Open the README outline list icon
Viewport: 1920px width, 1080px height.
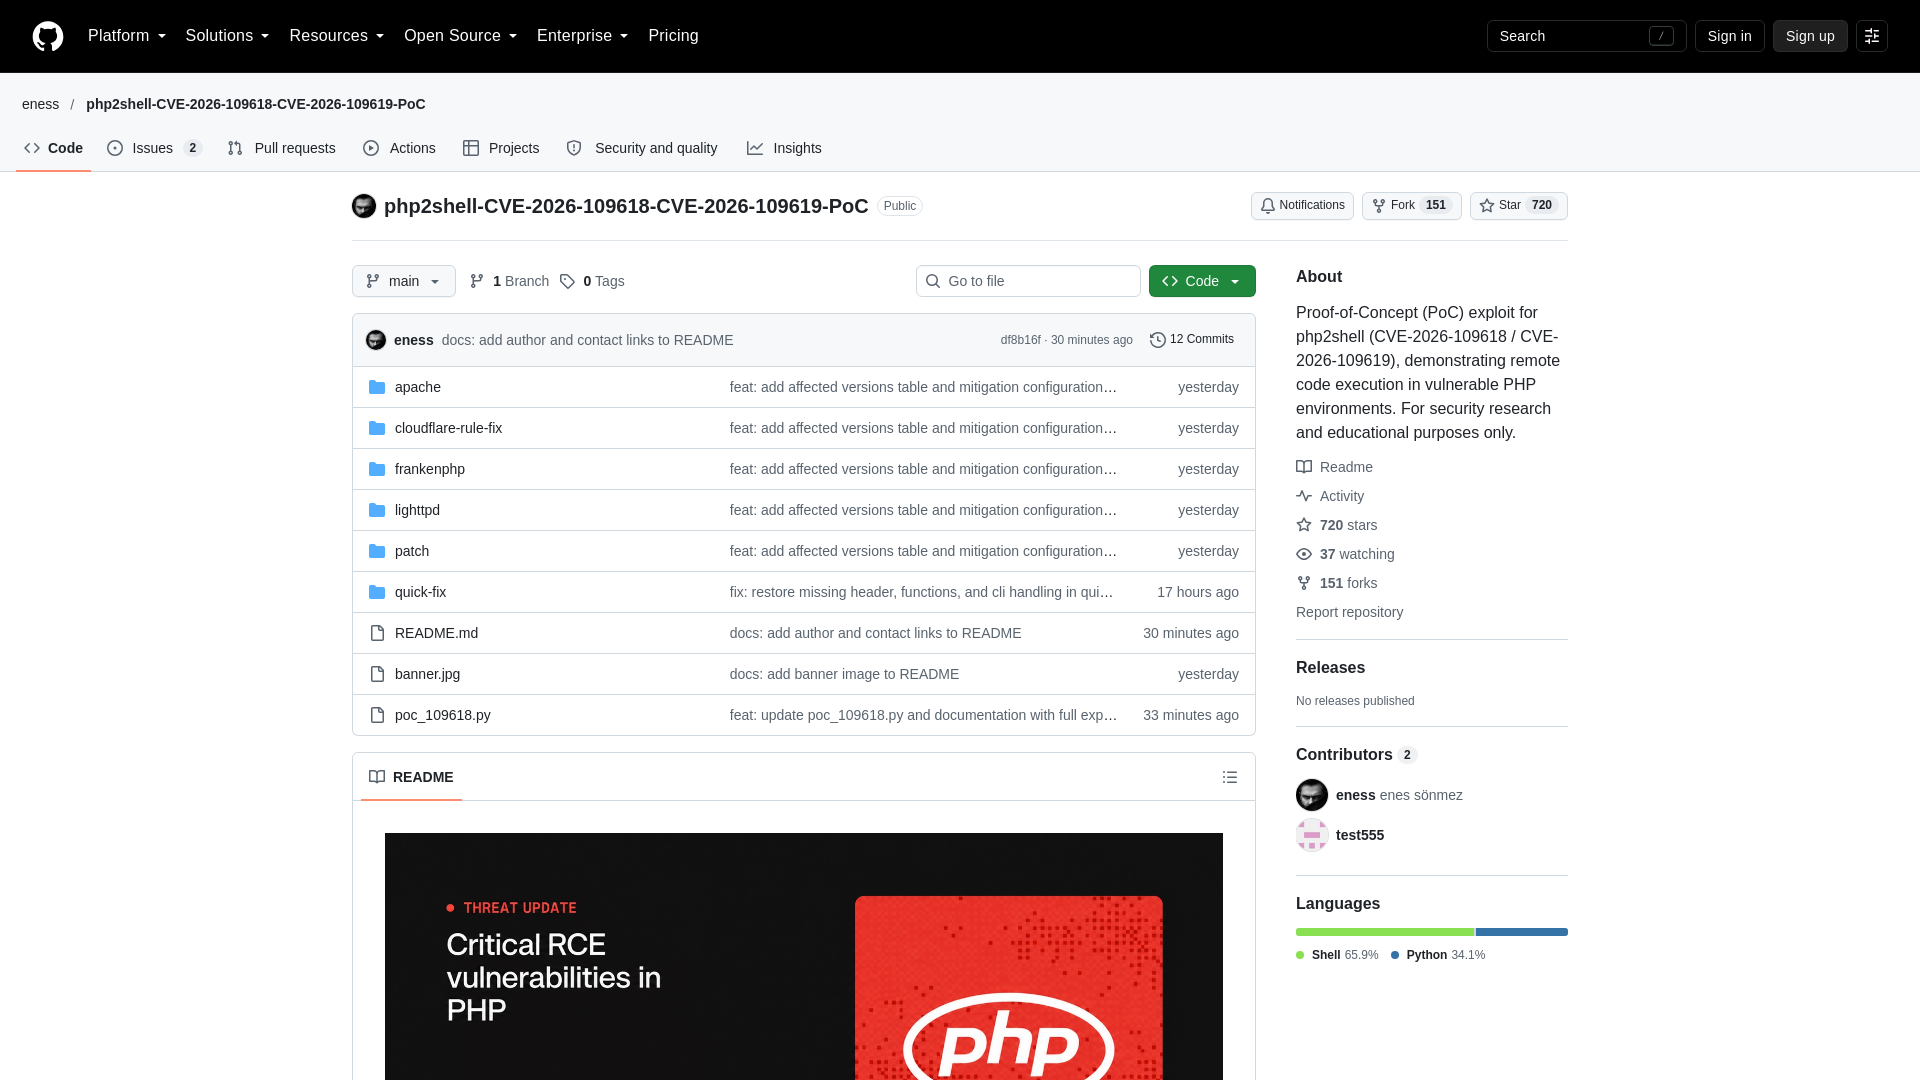pos(1230,777)
